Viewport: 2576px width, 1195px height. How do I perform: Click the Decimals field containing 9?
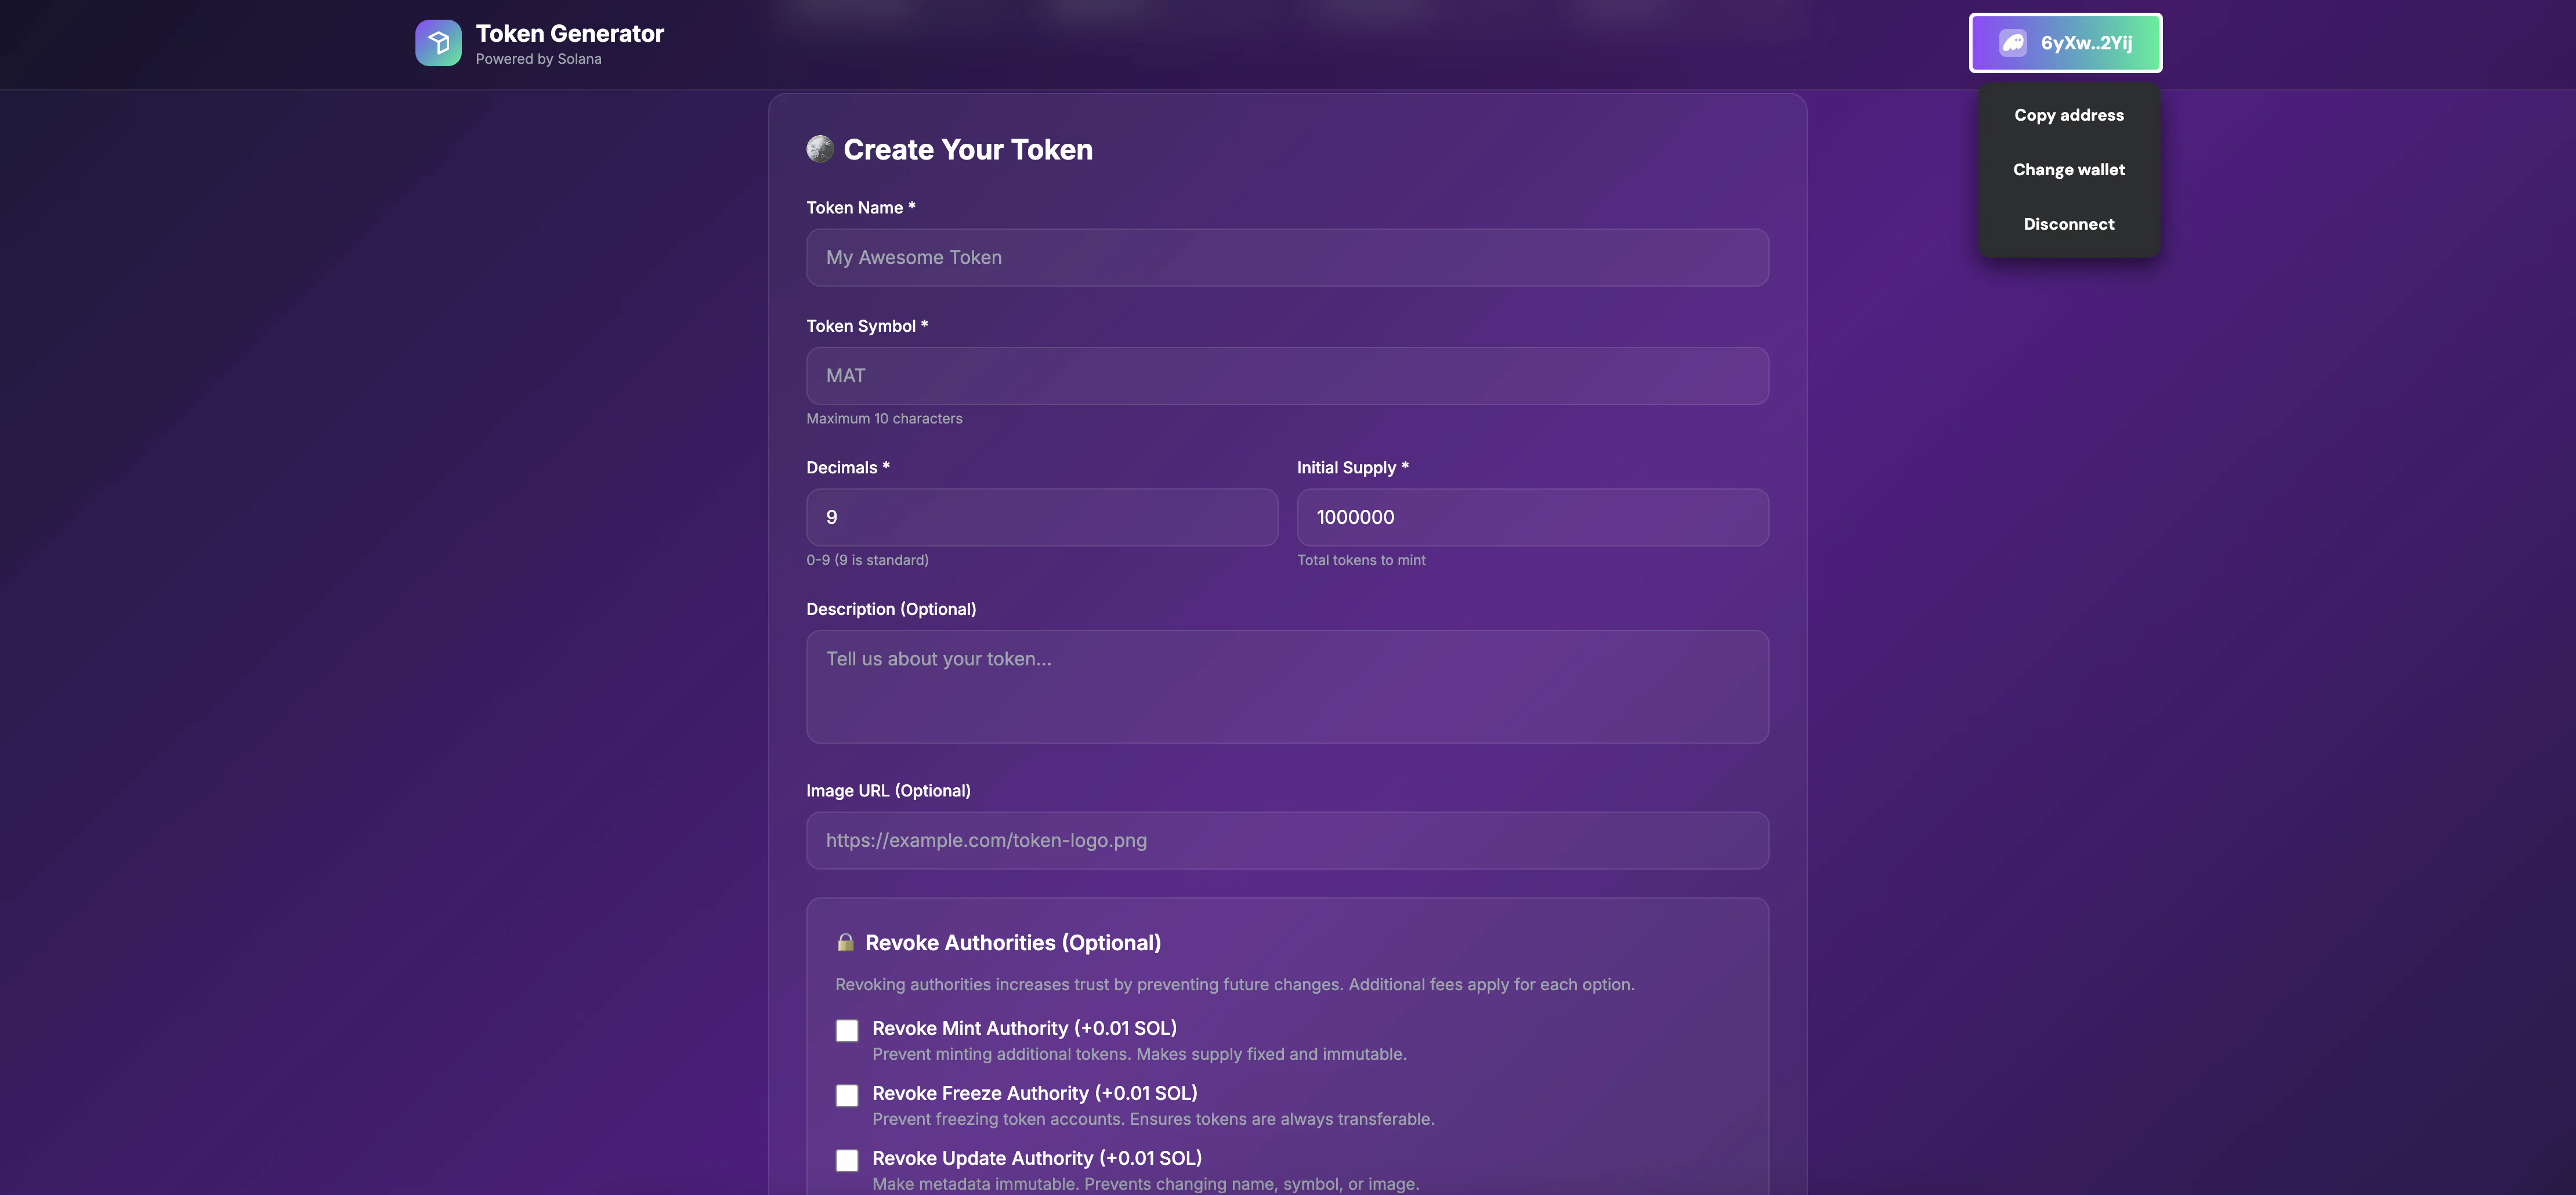(x=1041, y=517)
